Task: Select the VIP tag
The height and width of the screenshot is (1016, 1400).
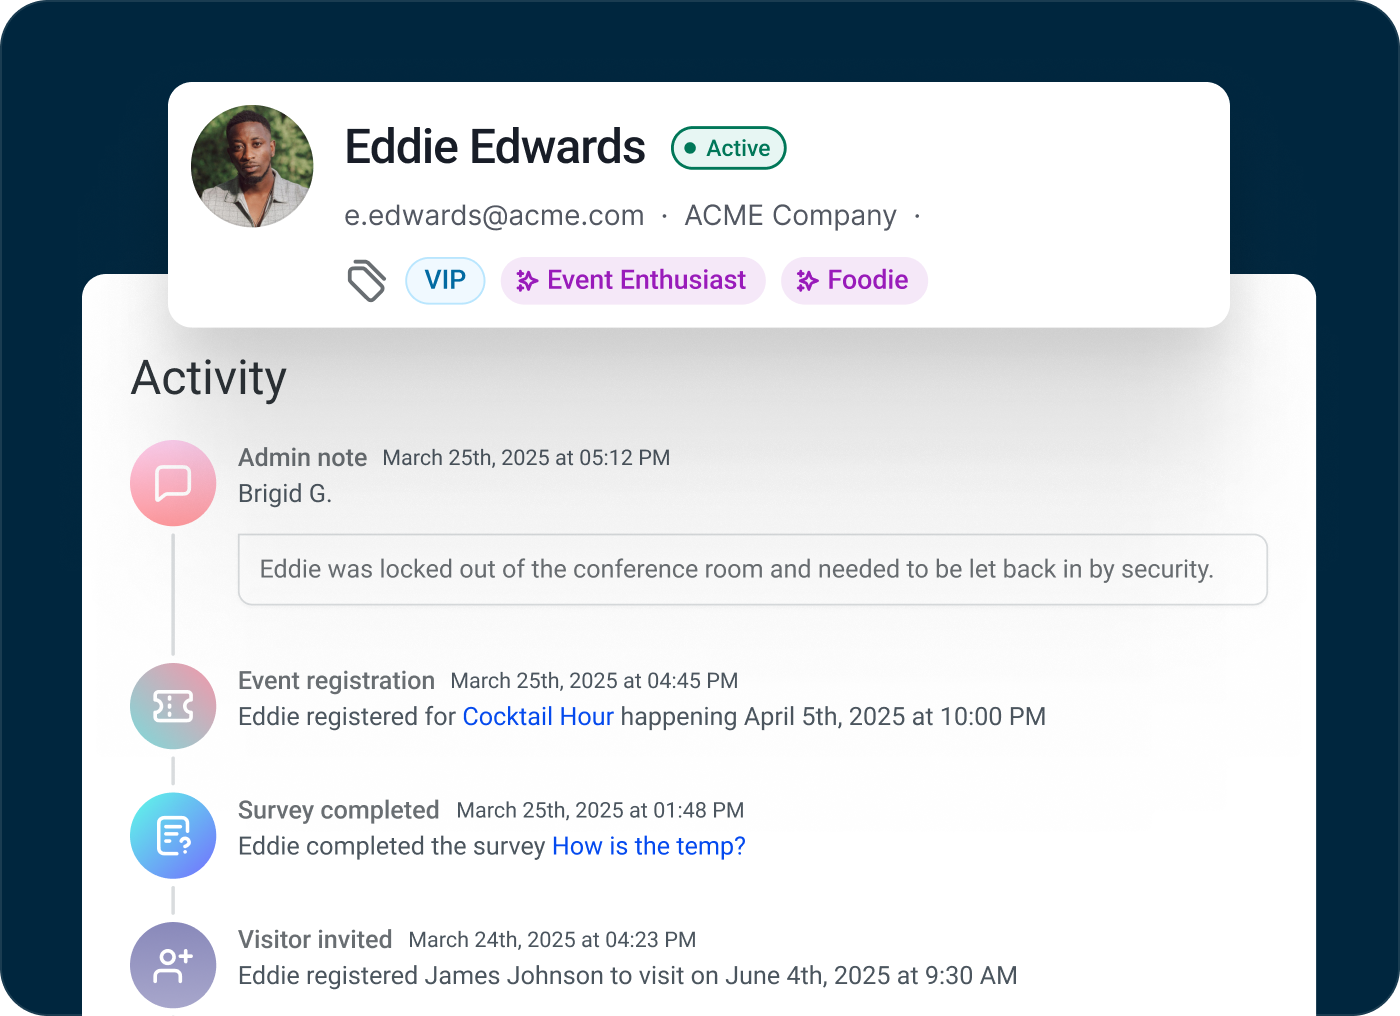Action: 445,280
